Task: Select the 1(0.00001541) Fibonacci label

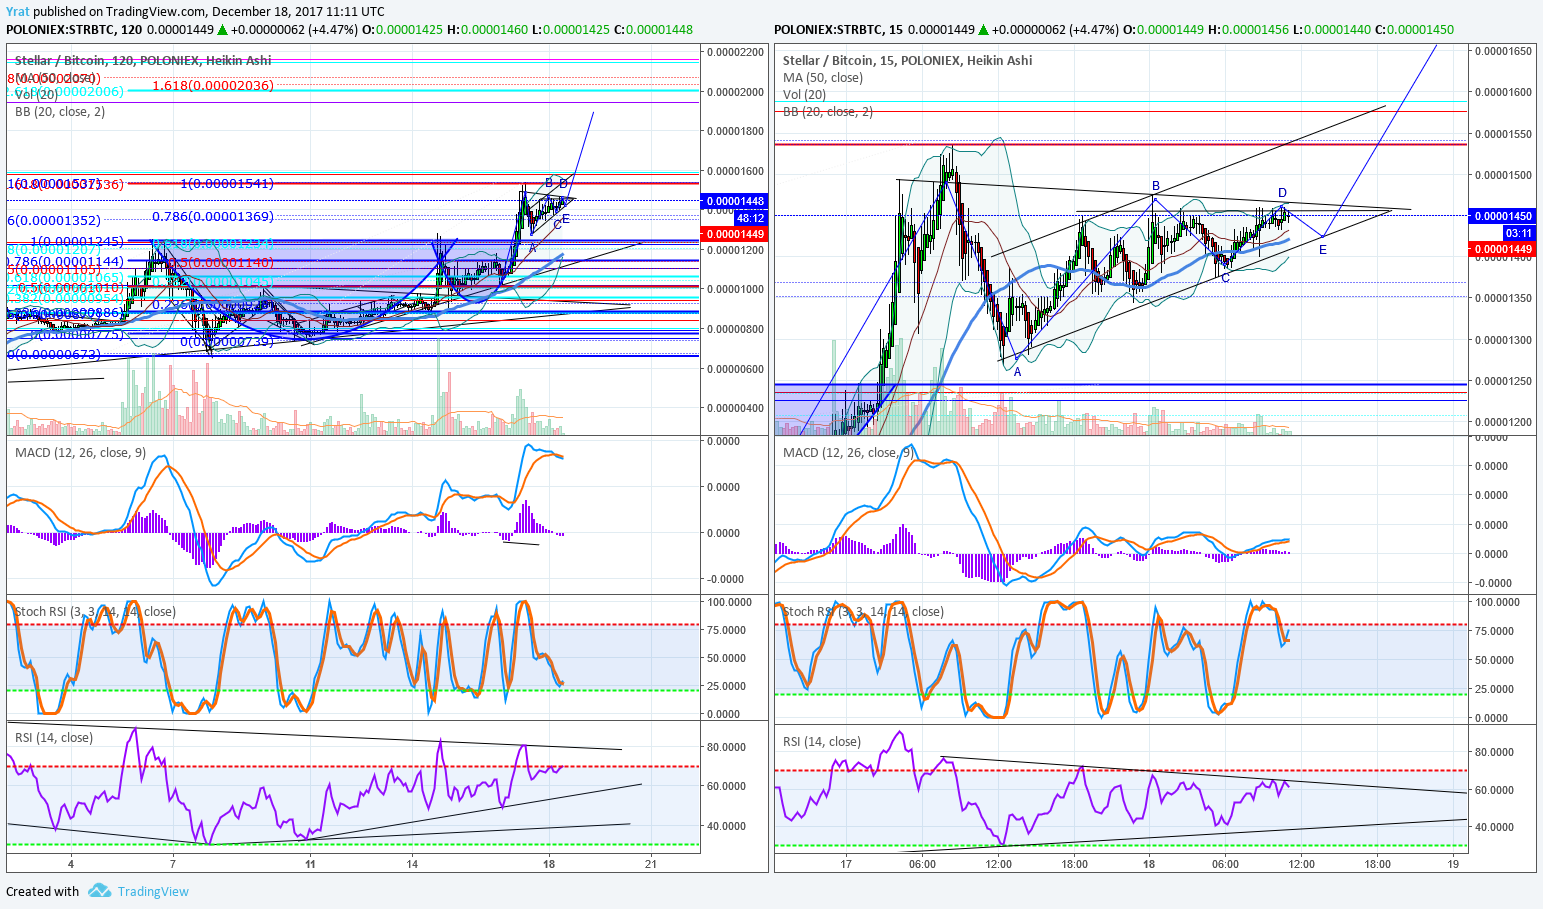Action: [x=227, y=184]
